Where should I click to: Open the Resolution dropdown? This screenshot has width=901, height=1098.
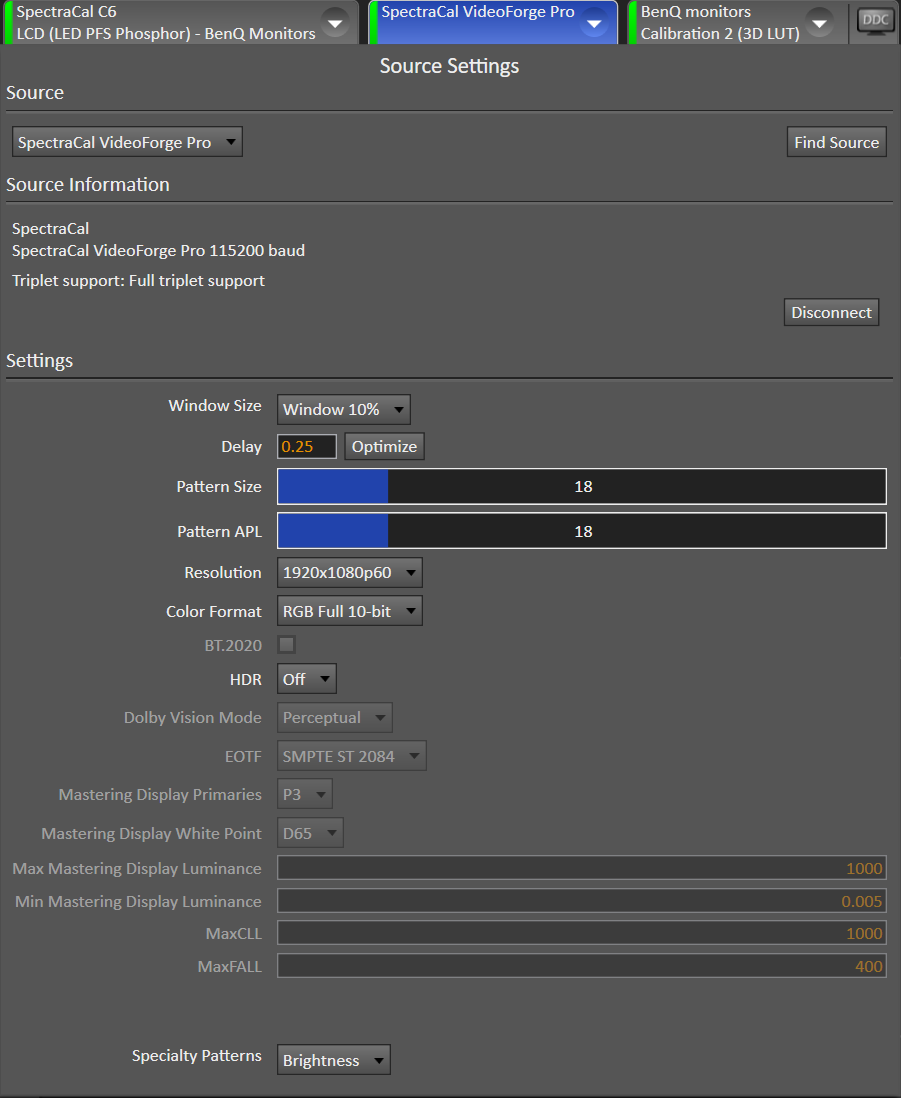point(349,573)
